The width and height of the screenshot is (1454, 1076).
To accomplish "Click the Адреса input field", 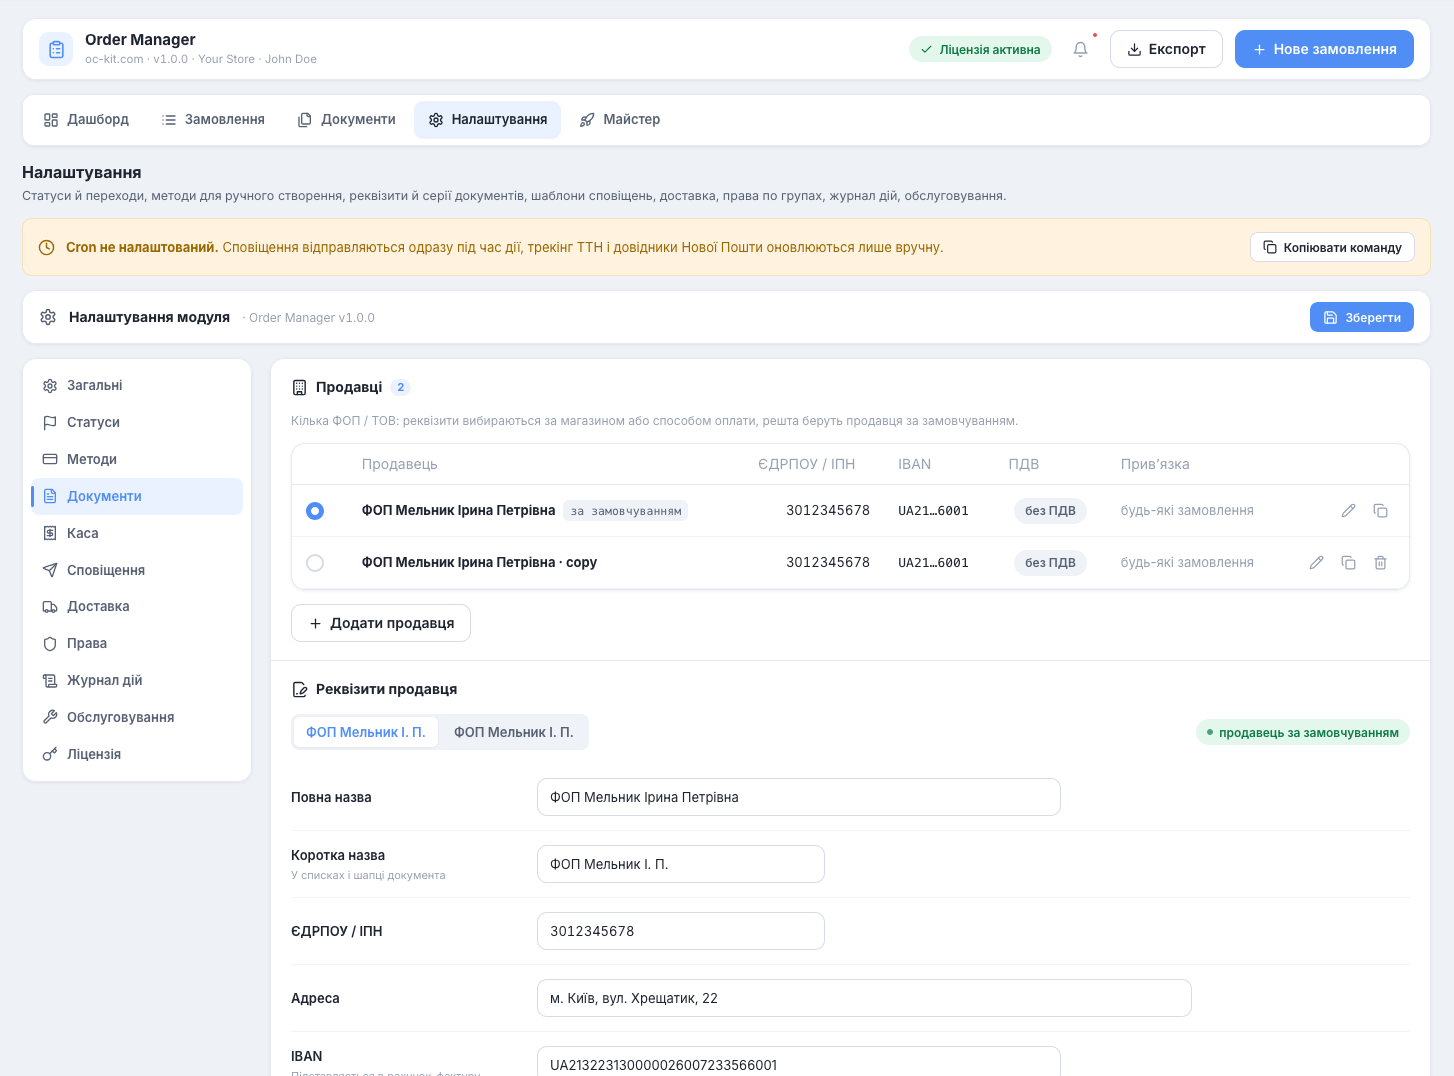I will click(x=864, y=998).
